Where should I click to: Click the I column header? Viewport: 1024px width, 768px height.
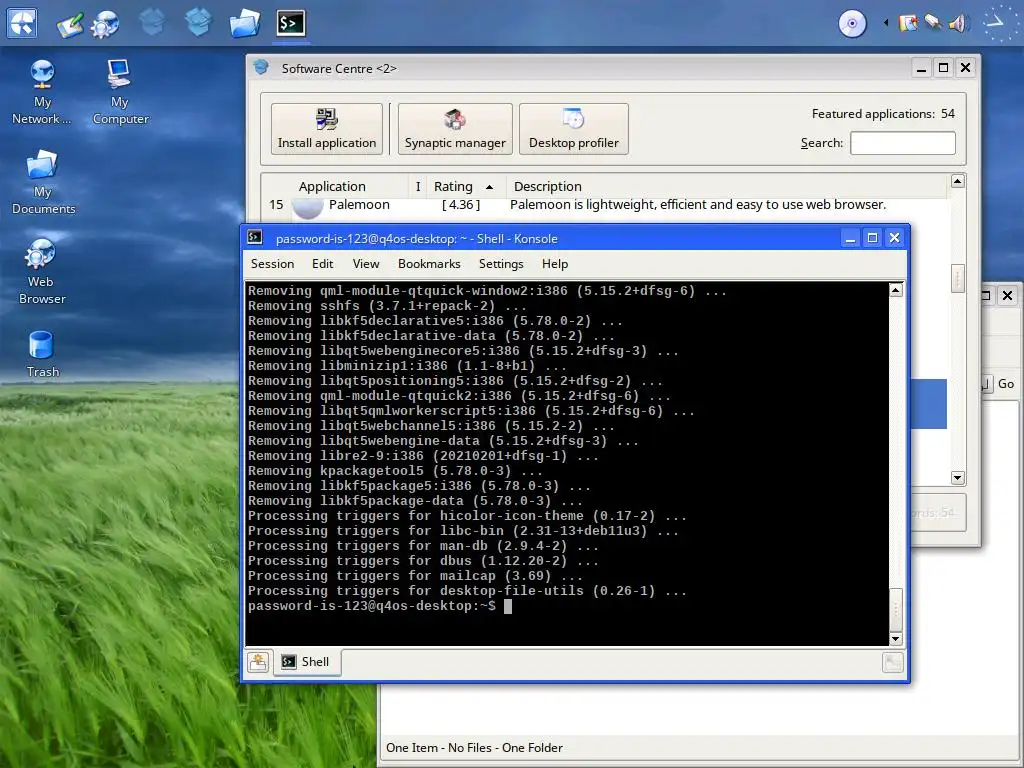click(418, 186)
